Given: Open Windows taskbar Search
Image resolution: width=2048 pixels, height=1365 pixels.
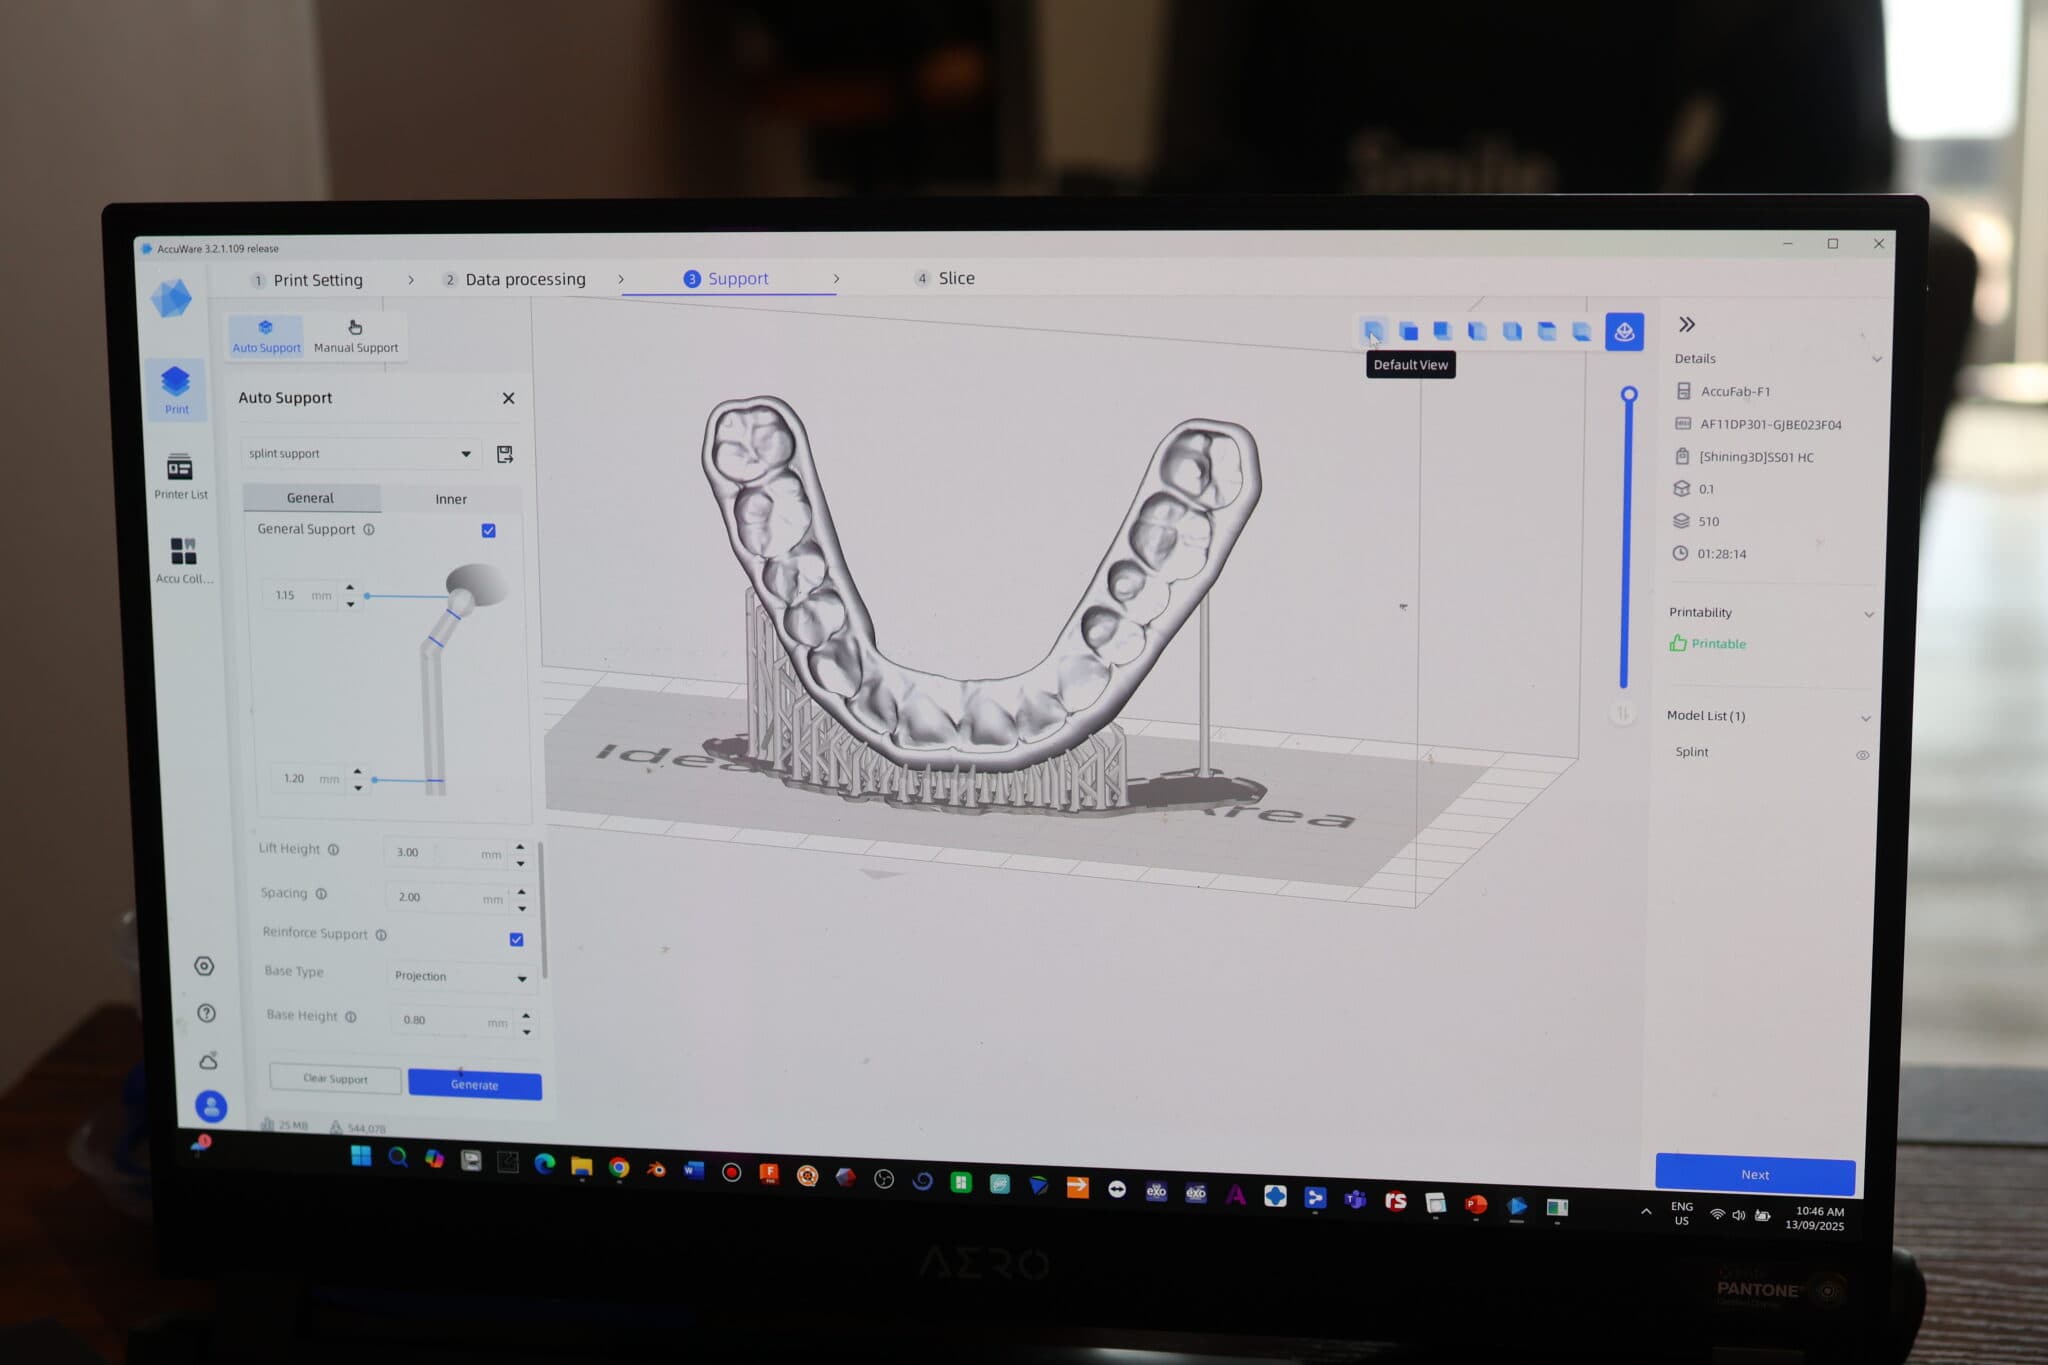Looking at the screenshot, I should [398, 1157].
